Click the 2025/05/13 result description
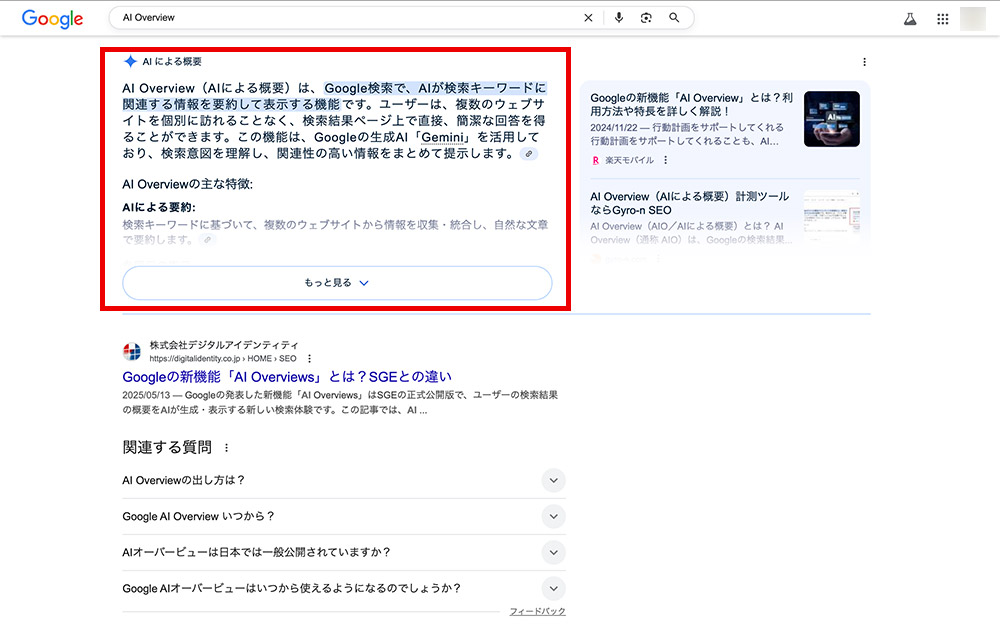This screenshot has width=1000, height=626. [340, 402]
